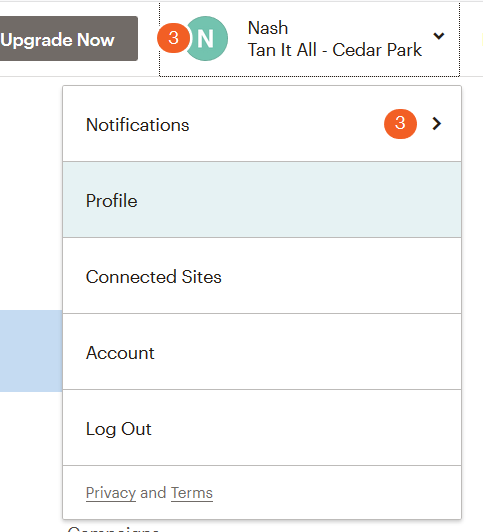This screenshot has width=483, height=532.
Task: Click the Tan It All - Cedar Park account name
Action: 335,50
